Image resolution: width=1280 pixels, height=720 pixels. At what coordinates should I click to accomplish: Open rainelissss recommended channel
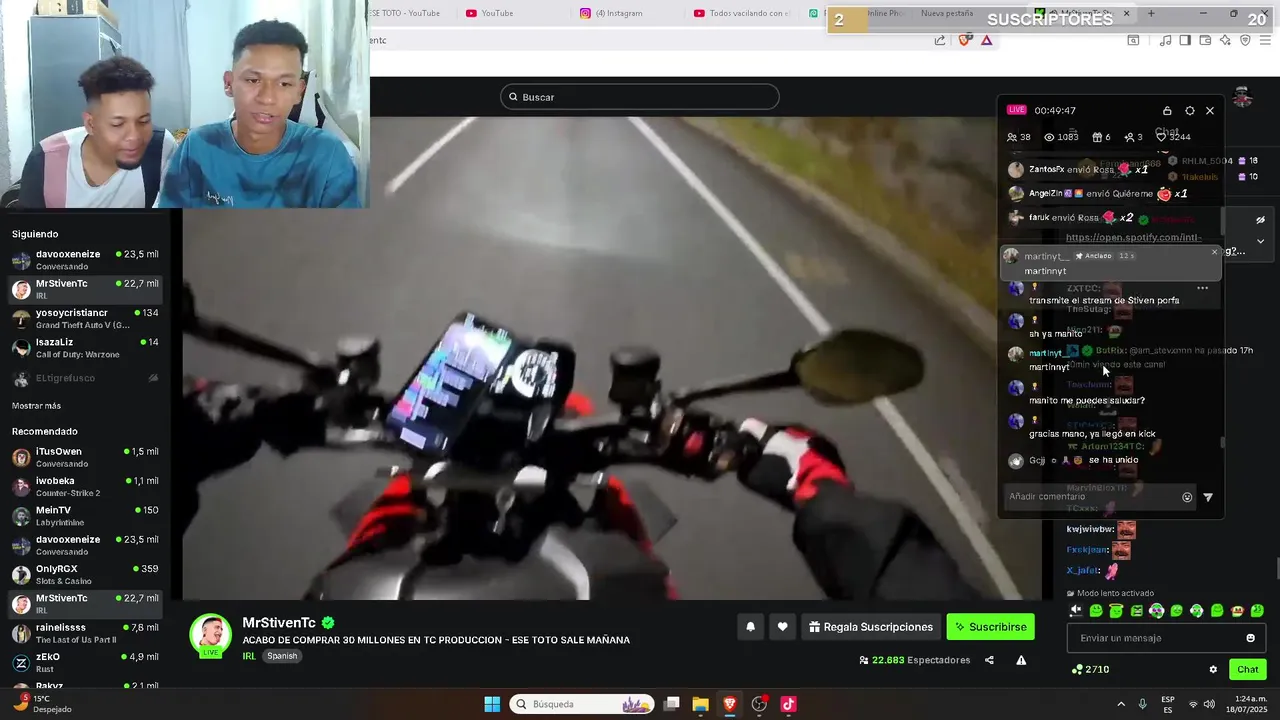pos(85,633)
